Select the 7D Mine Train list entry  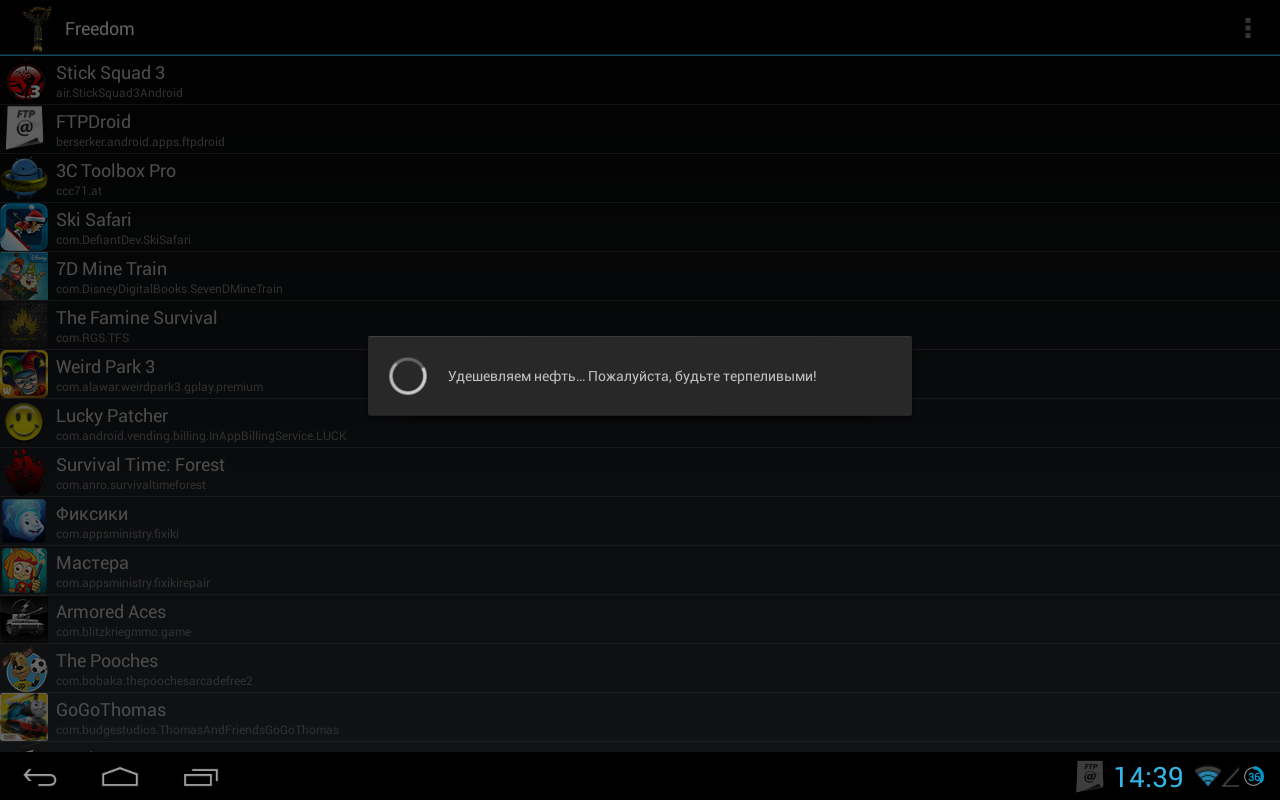click(x=640, y=277)
